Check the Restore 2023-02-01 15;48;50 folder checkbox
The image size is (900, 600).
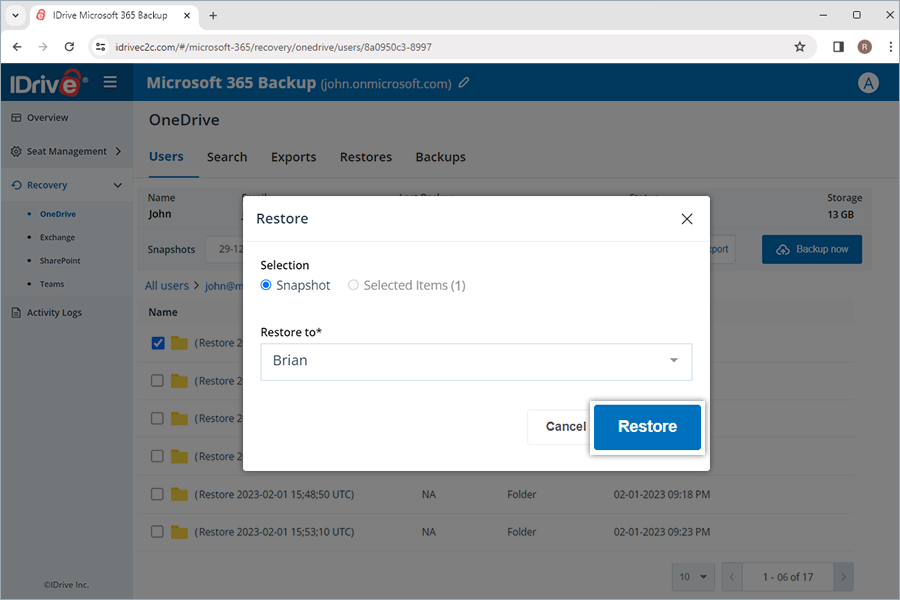point(157,494)
